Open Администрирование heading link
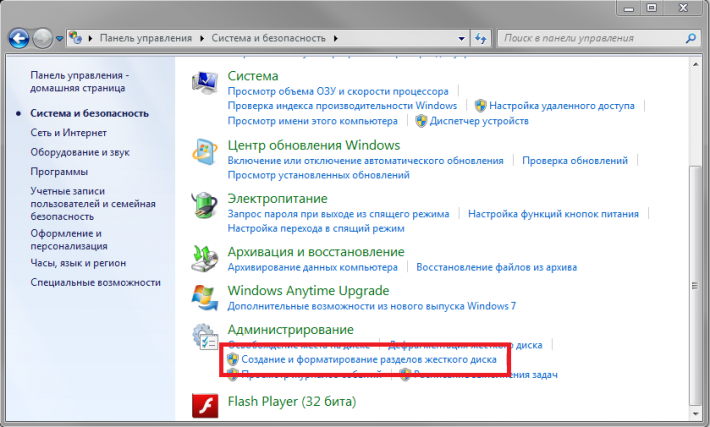710x427 pixels. (290, 330)
